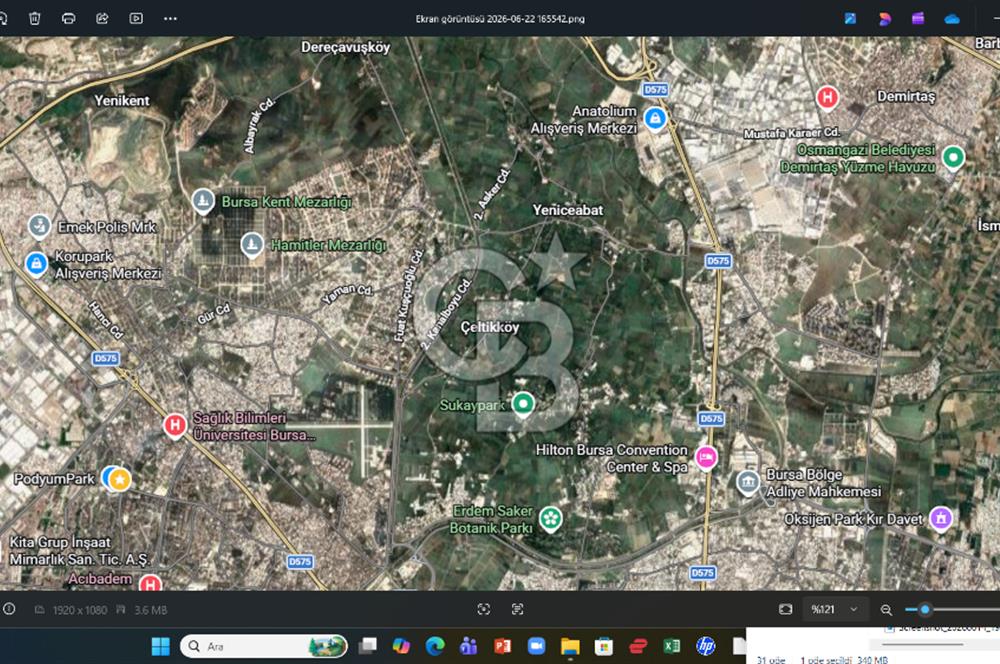Click the Hilton Bursa pink hotel pin
The height and width of the screenshot is (664, 1000).
click(x=706, y=458)
